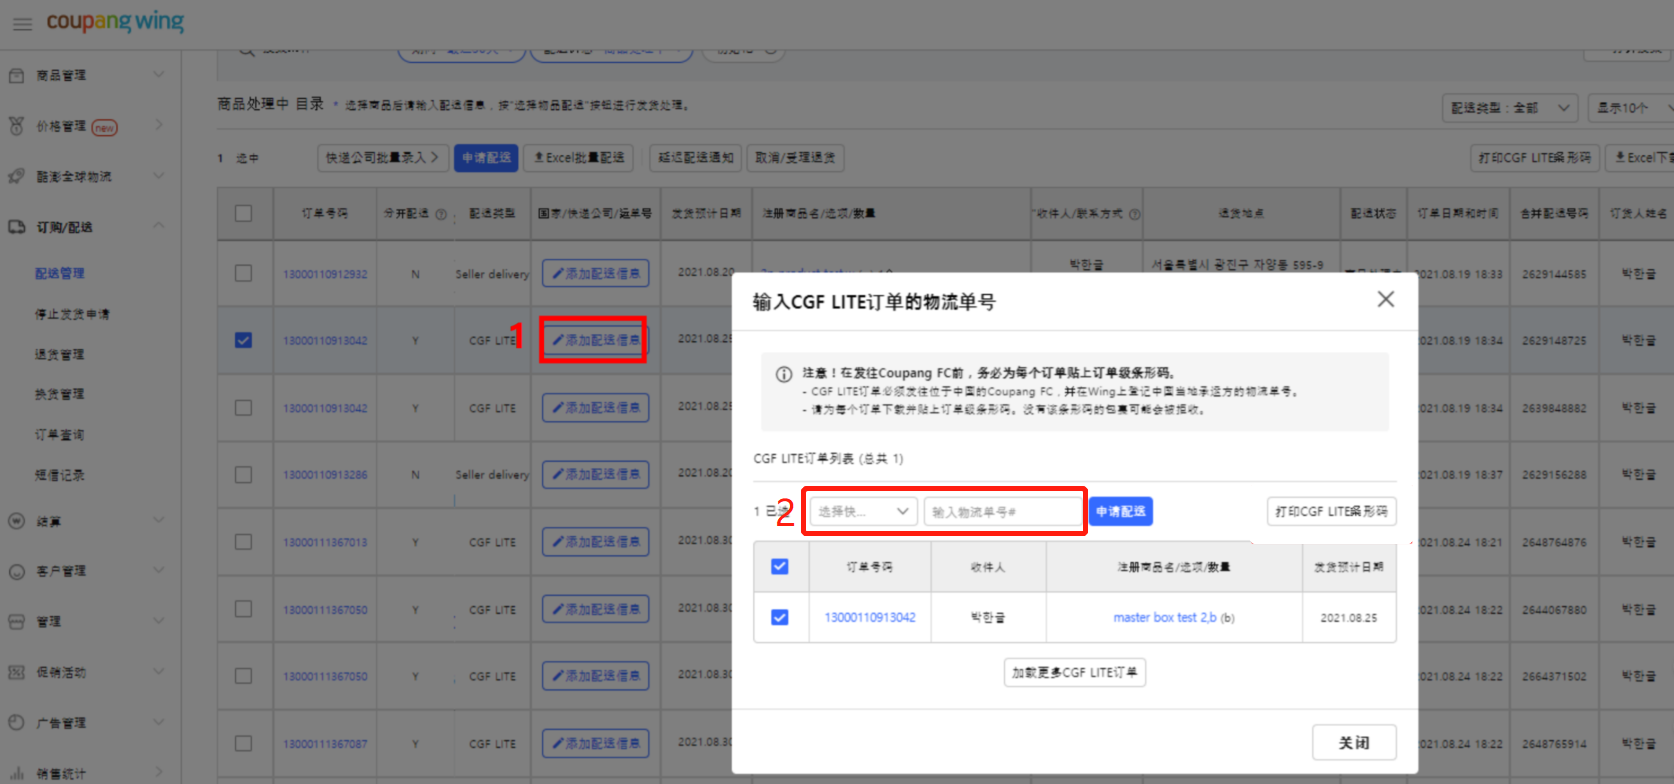Click the 延迟配送通知 button

pyautogui.click(x=696, y=158)
